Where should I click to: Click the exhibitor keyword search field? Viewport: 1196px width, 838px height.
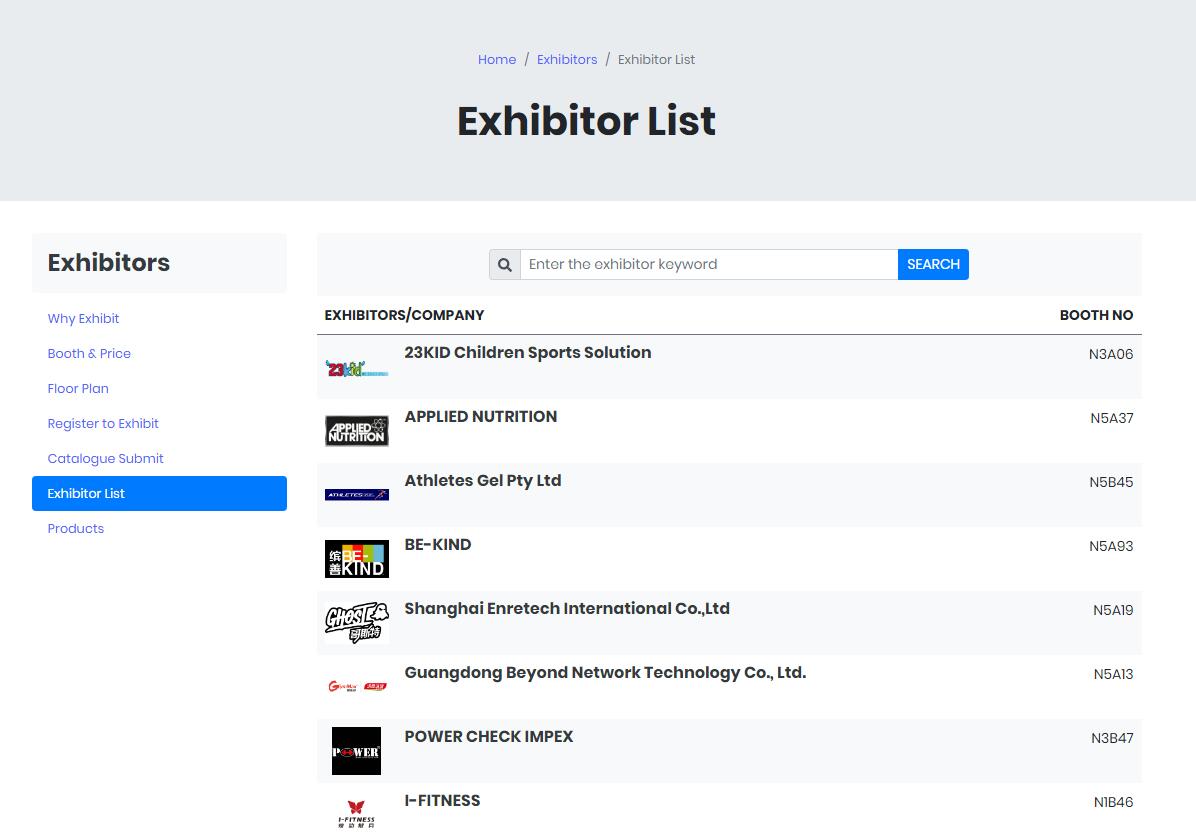[709, 265]
